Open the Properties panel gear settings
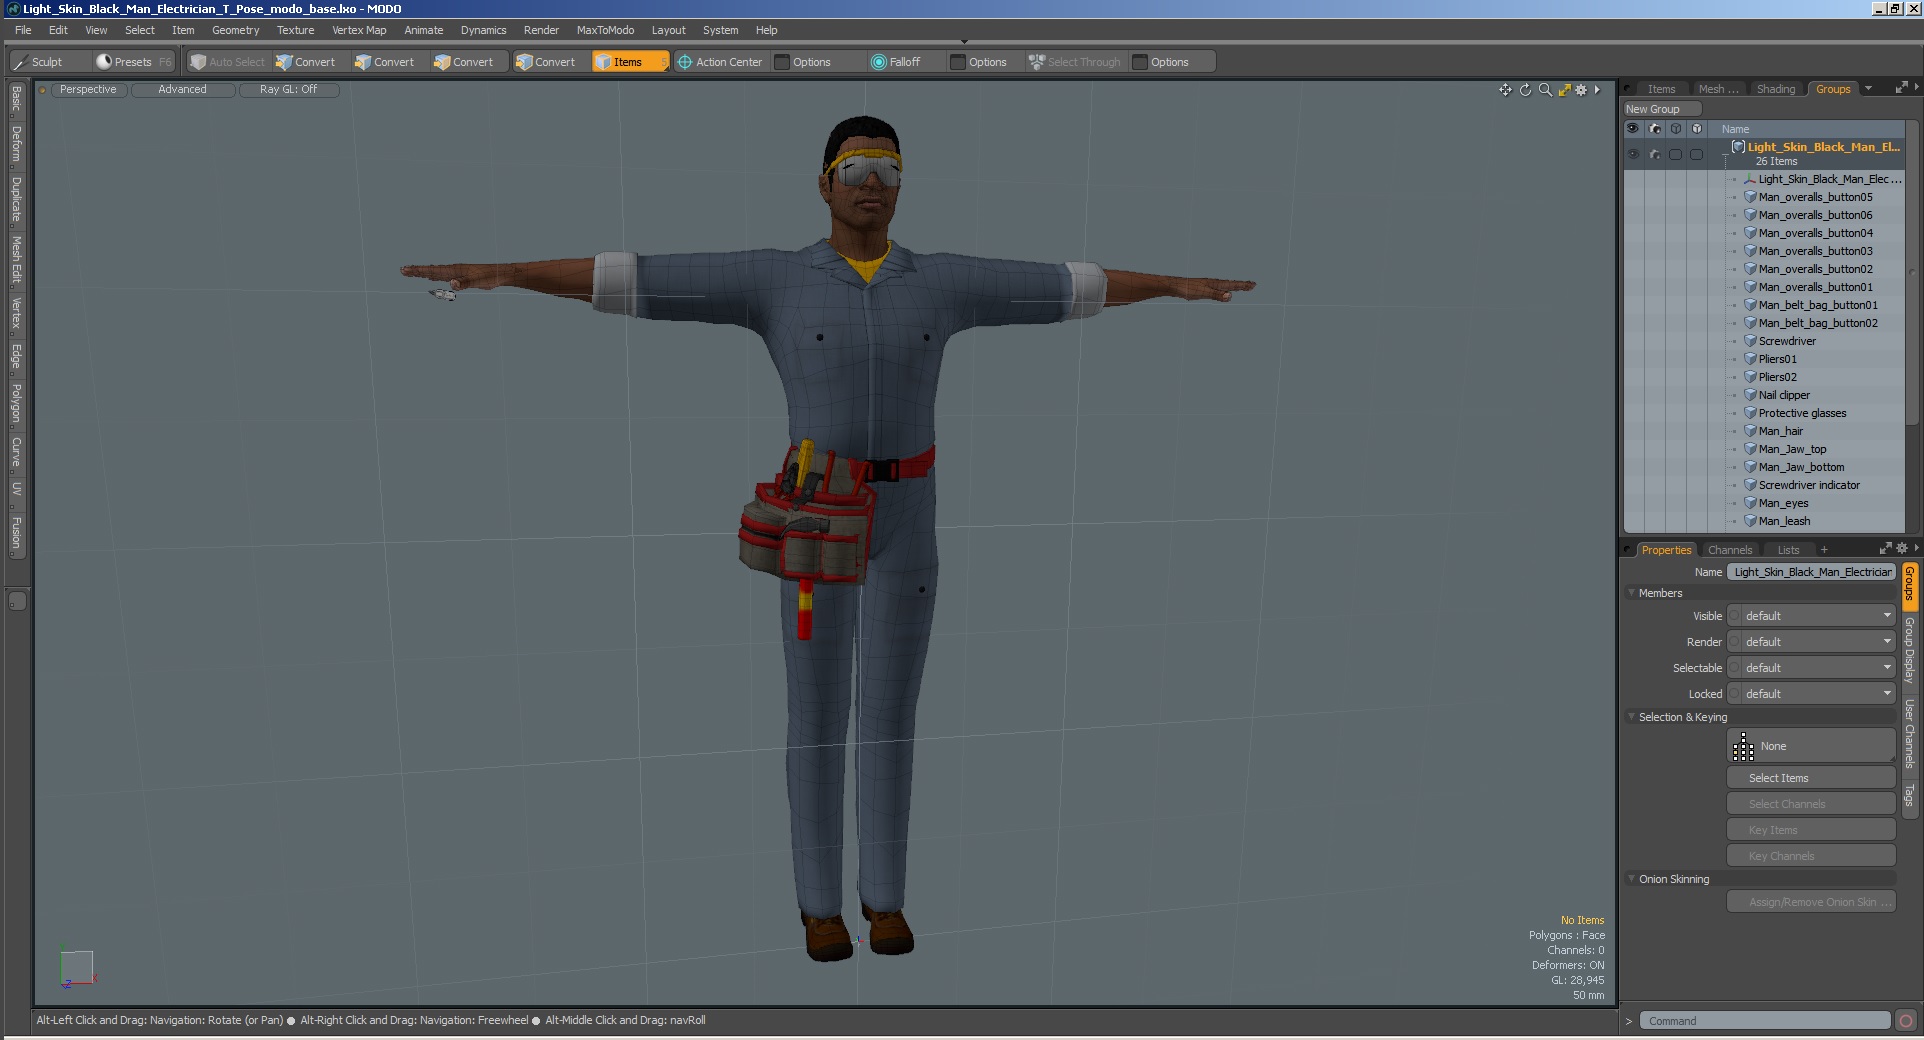The image size is (1924, 1040). pyautogui.click(x=1902, y=548)
